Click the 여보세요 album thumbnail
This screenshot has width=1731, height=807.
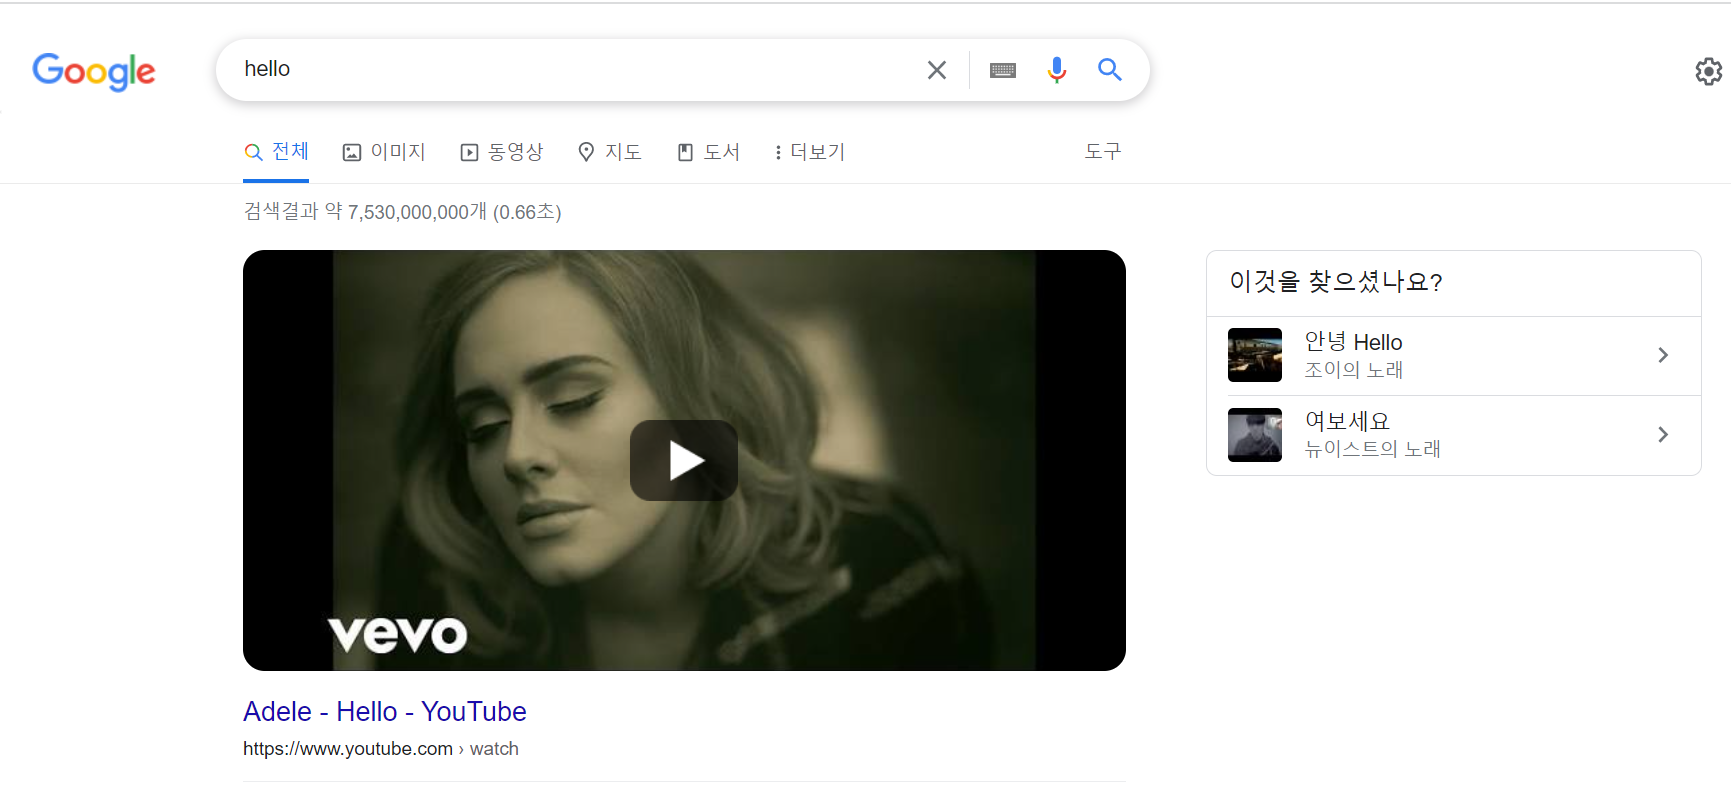(x=1255, y=434)
